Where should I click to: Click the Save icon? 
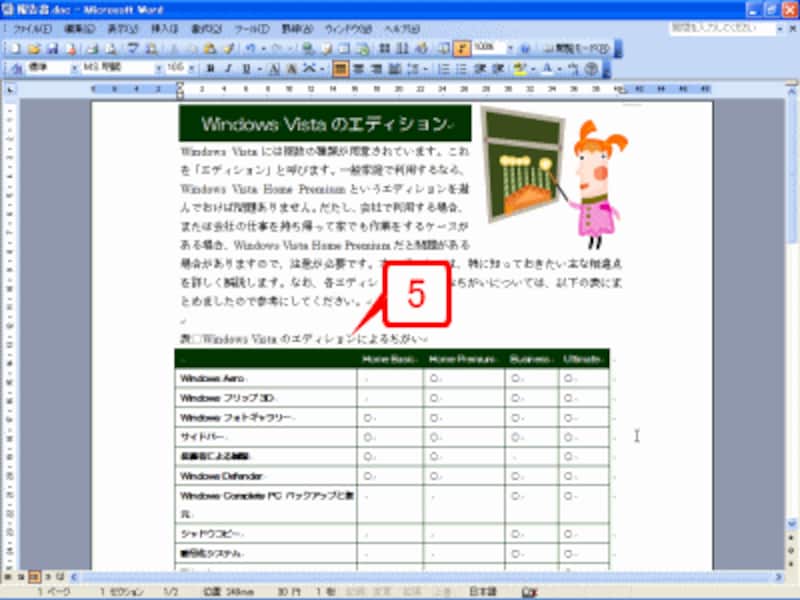pyautogui.click(x=53, y=47)
